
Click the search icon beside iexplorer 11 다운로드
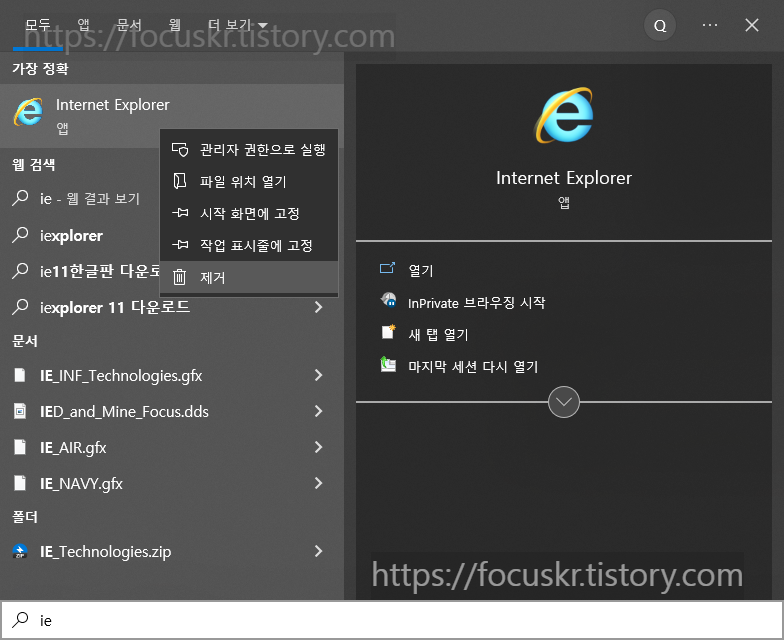pos(20,307)
